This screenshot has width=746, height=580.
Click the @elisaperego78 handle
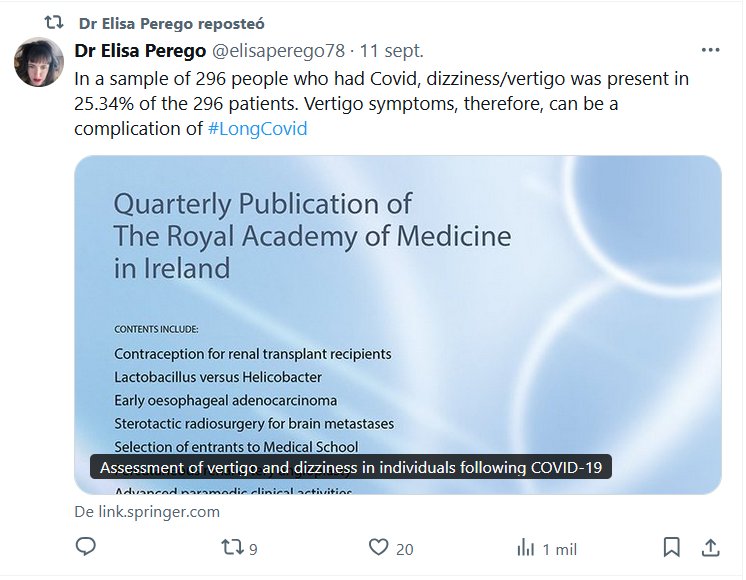[x=282, y=50]
